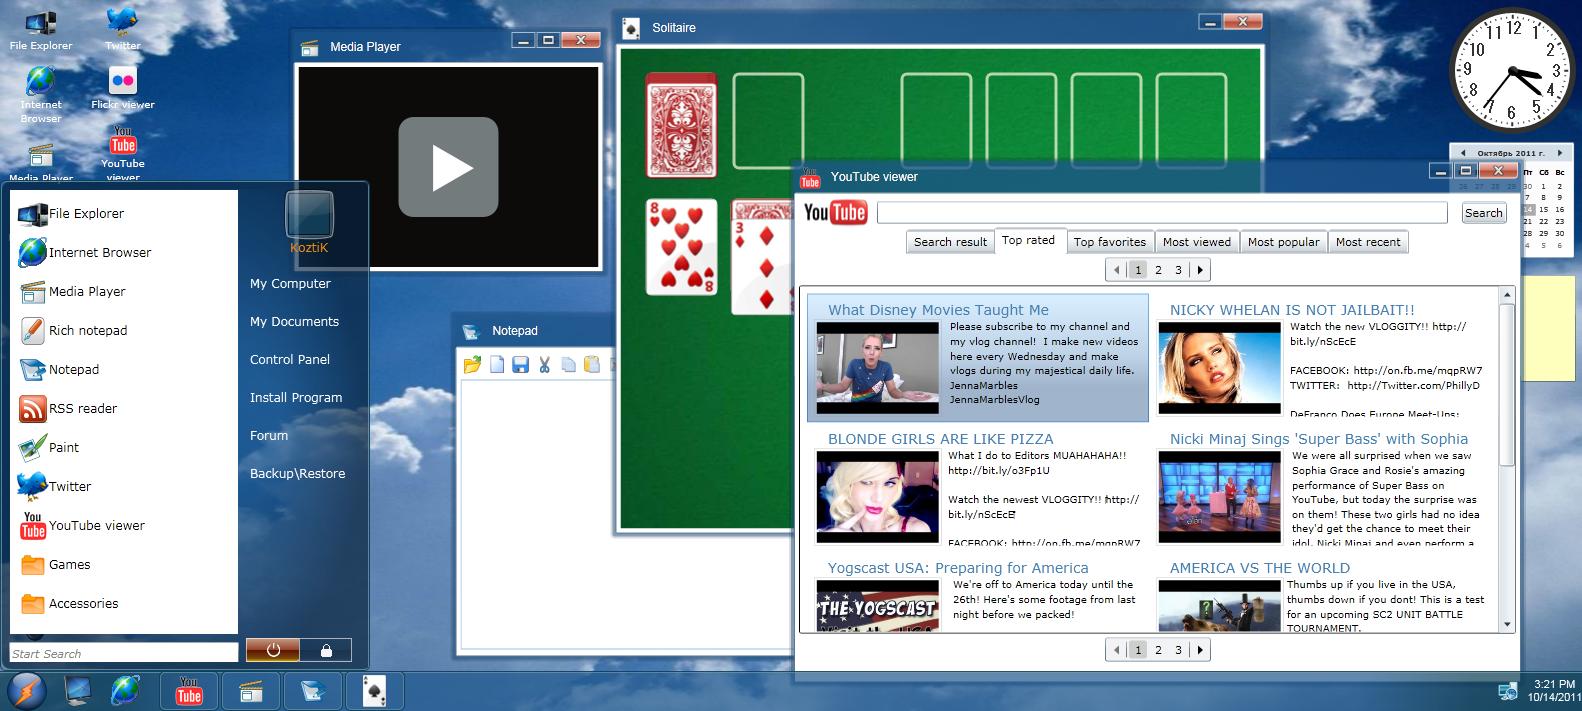Image resolution: width=1582 pixels, height=711 pixels.
Task: Click the monitor icon on the taskbar
Action: [77, 691]
